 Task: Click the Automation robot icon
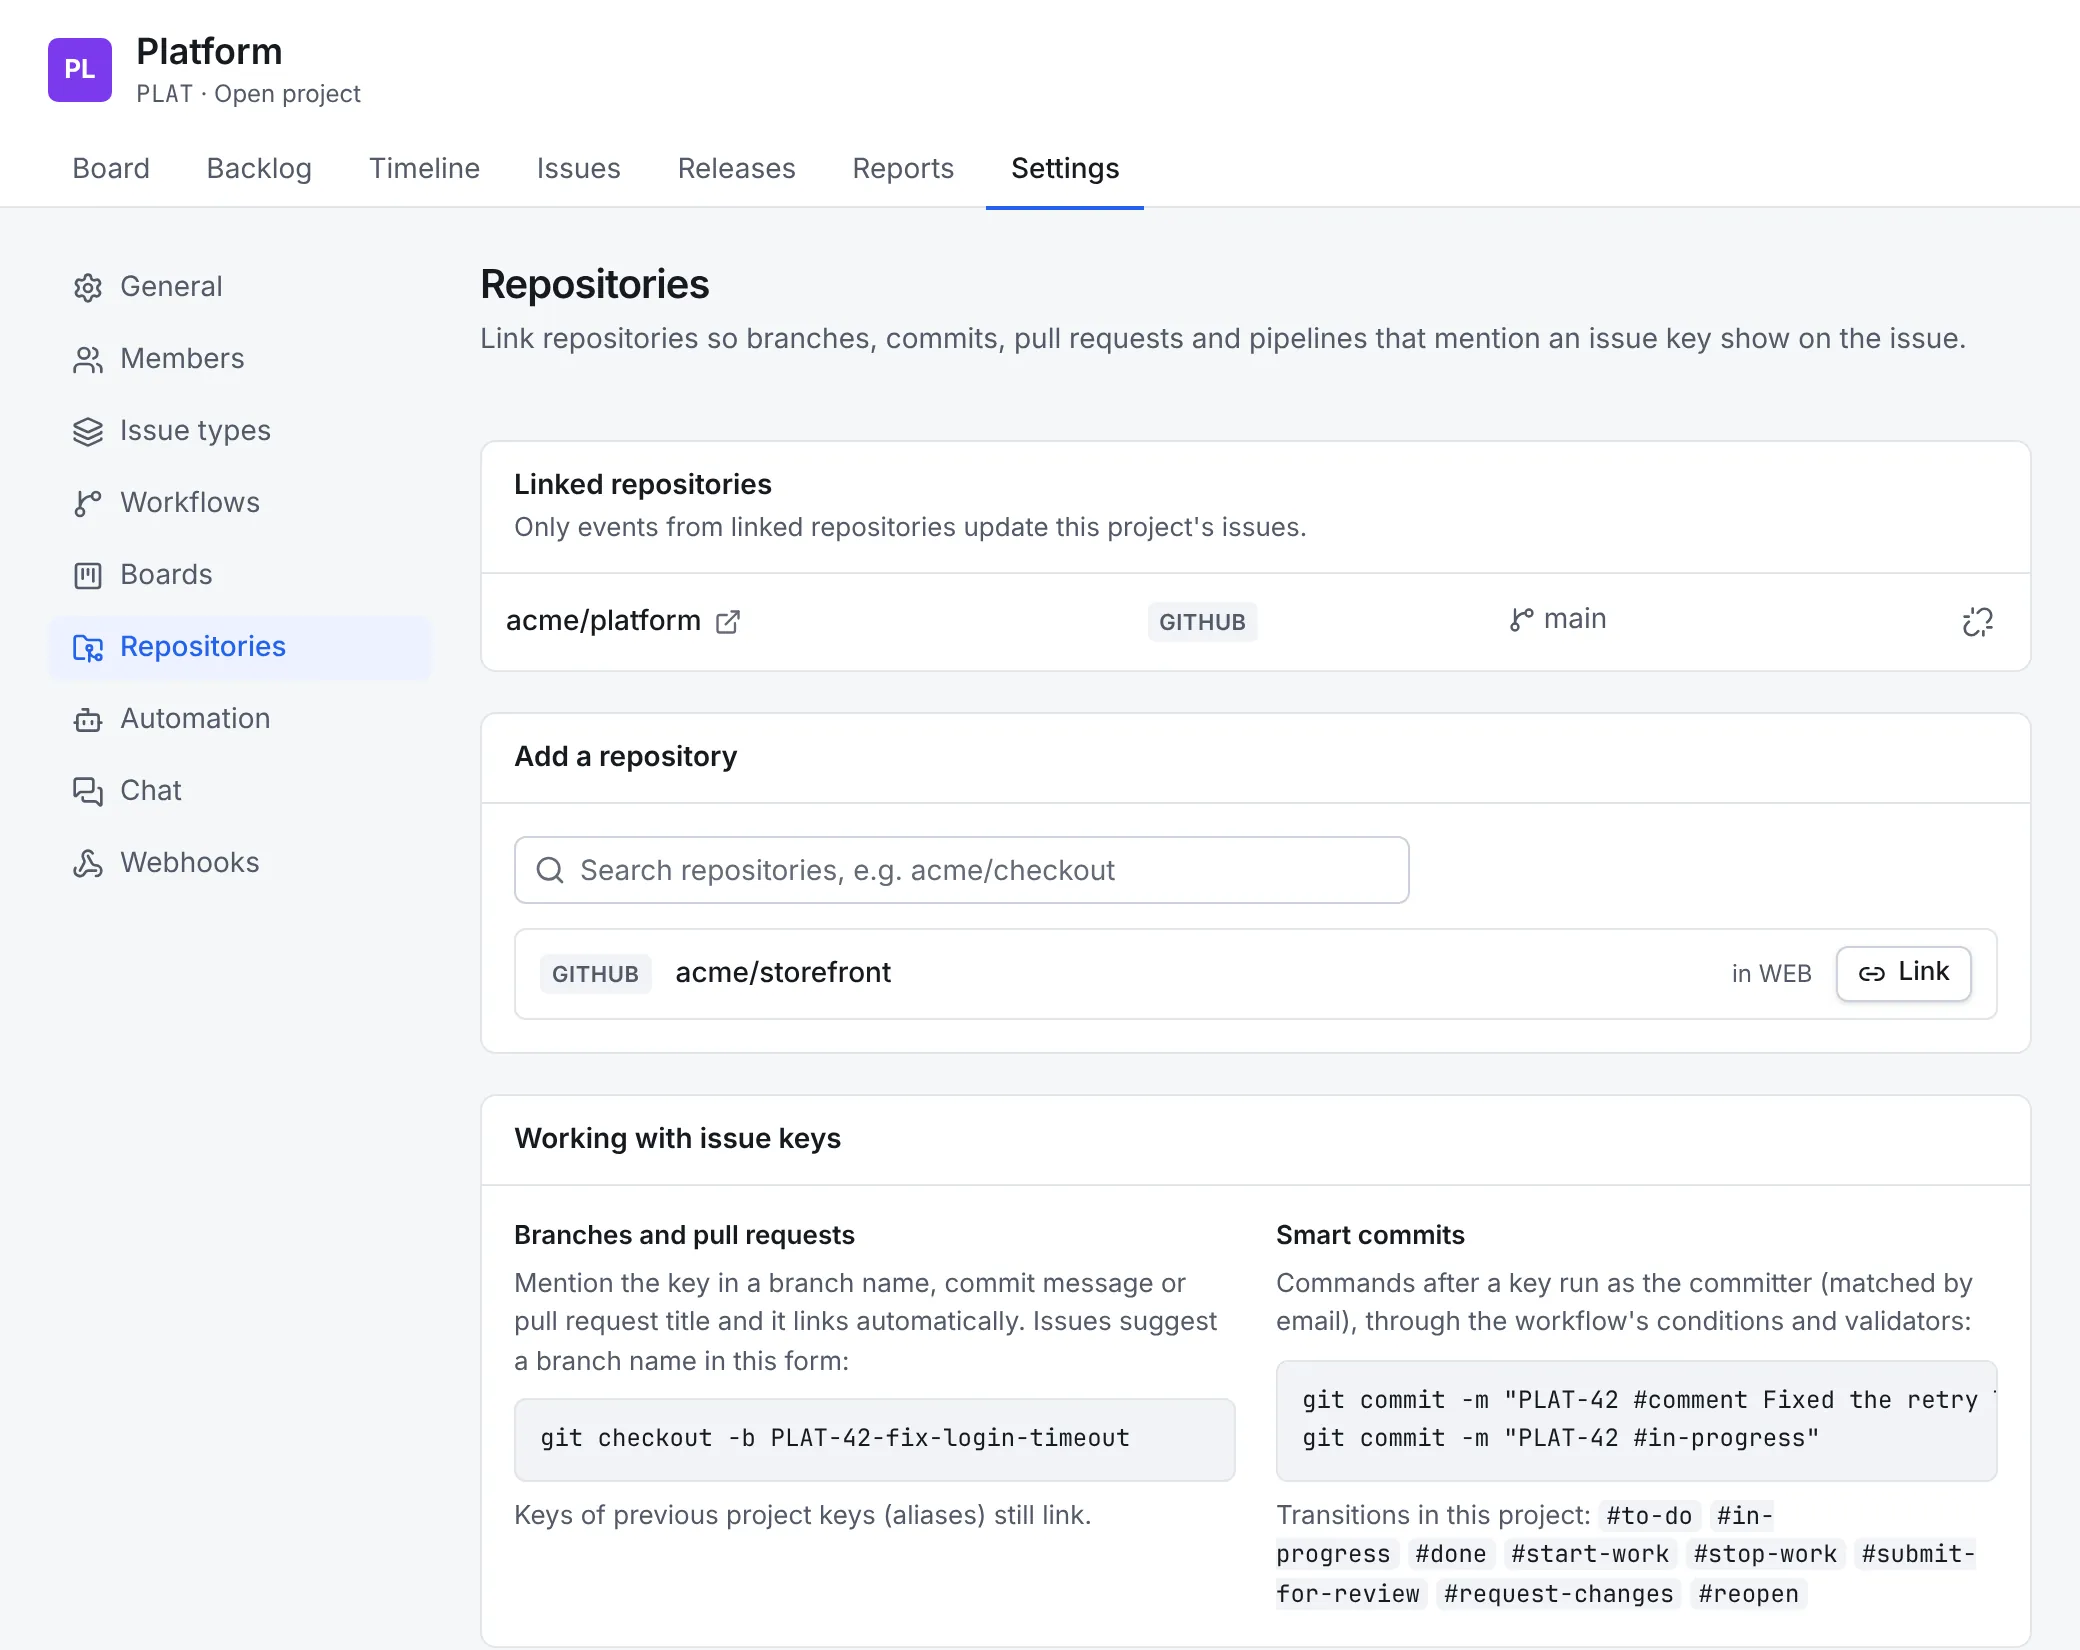coord(88,720)
